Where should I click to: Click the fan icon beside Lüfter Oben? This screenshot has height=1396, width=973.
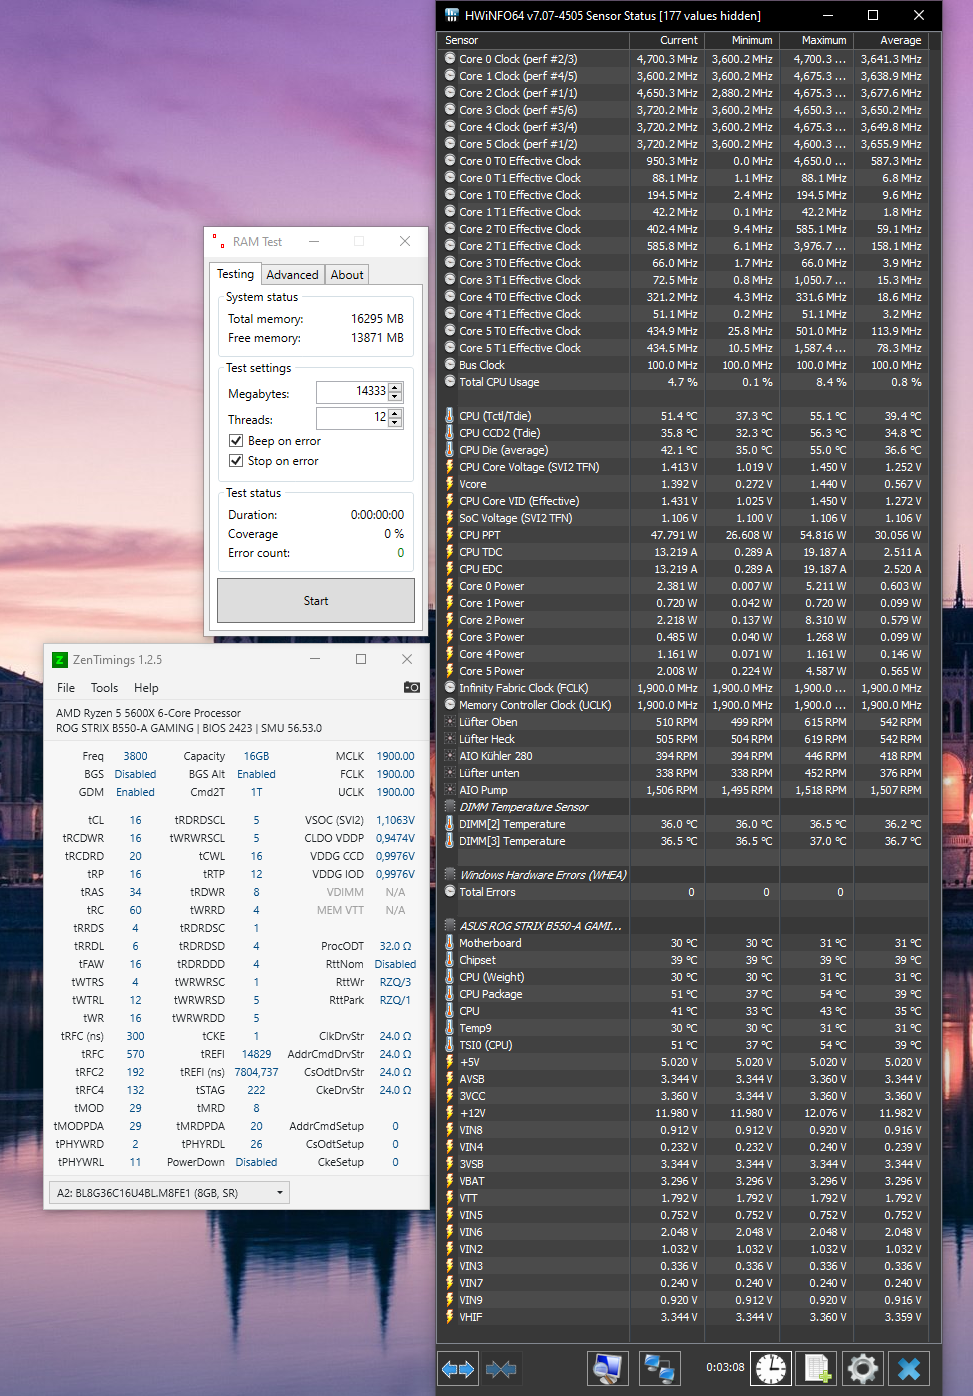coord(450,722)
